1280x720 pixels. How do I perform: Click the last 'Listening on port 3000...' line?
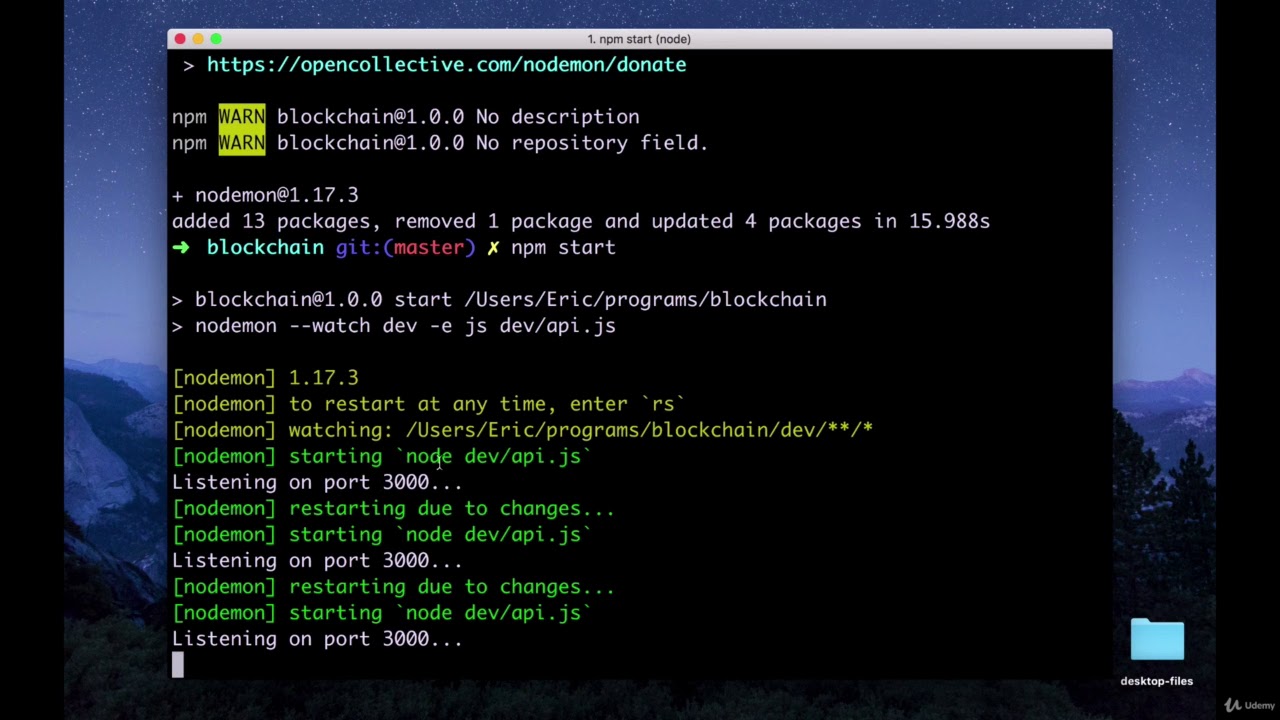[317, 639]
